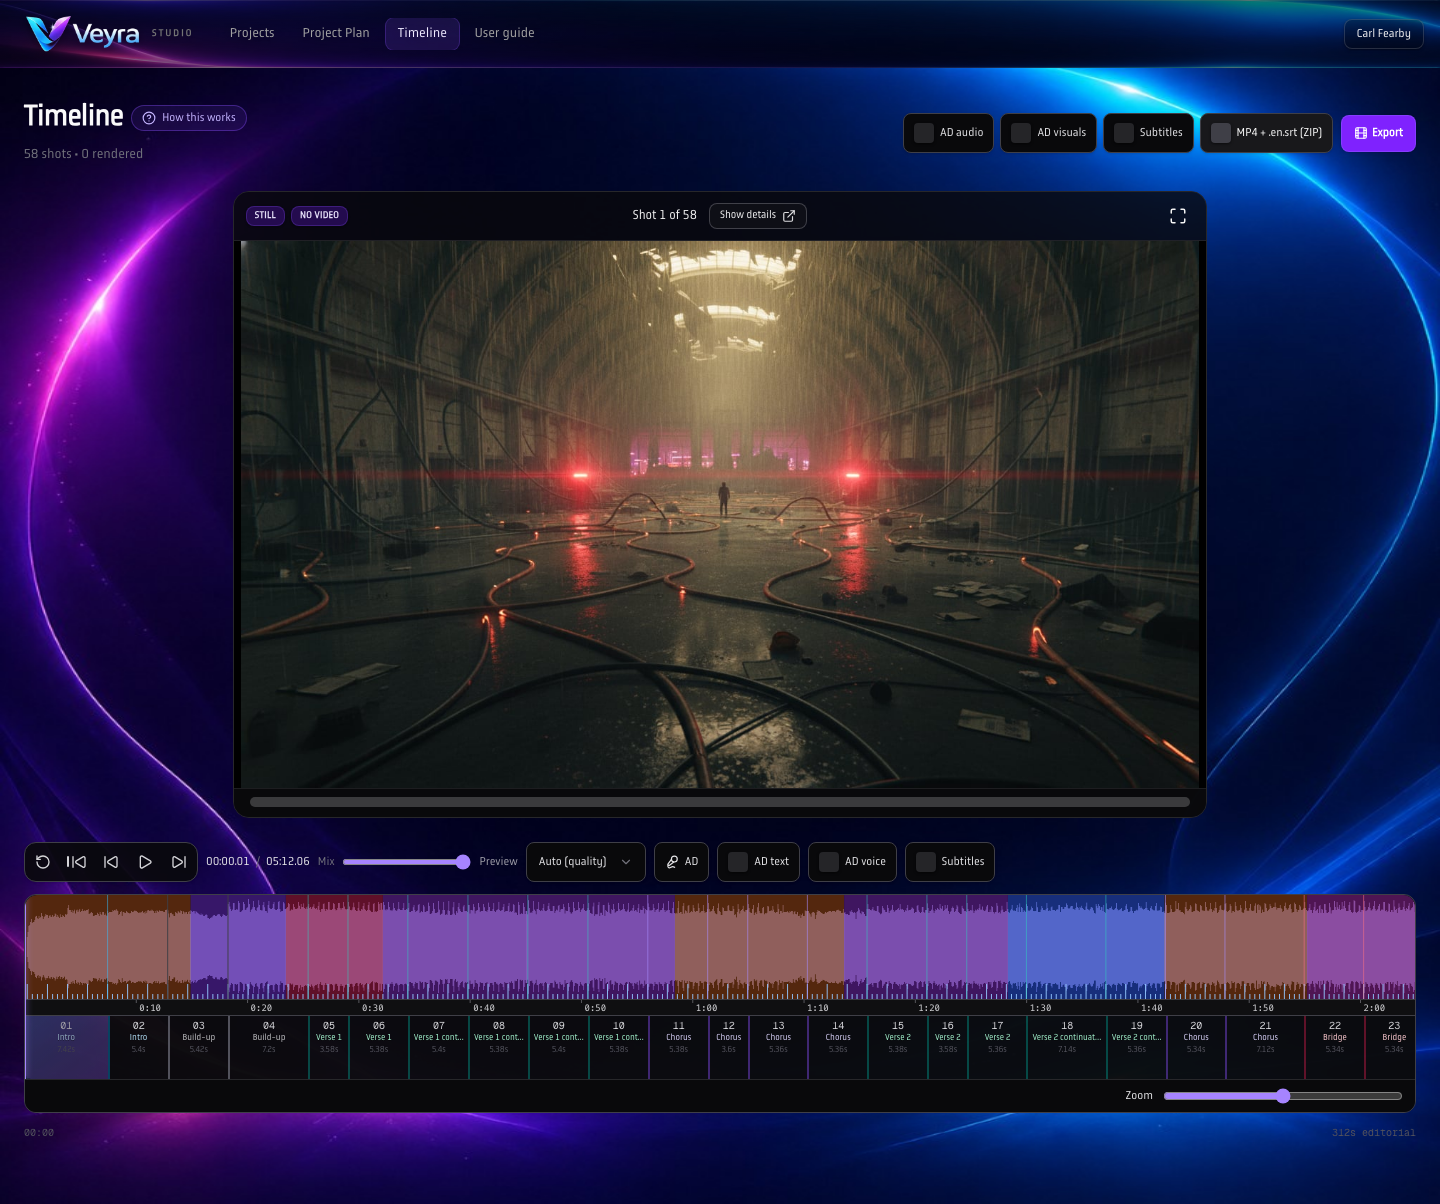Select shot 09 Verse 1 cont clip
The height and width of the screenshot is (1204, 1440).
click(x=559, y=1047)
